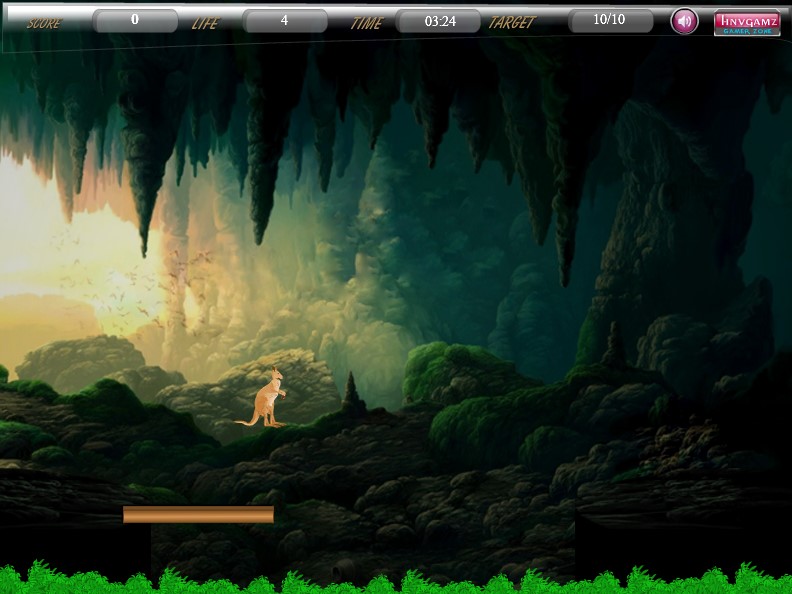792x594 pixels.
Task: Click the TARGET label
Action: [512, 22]
